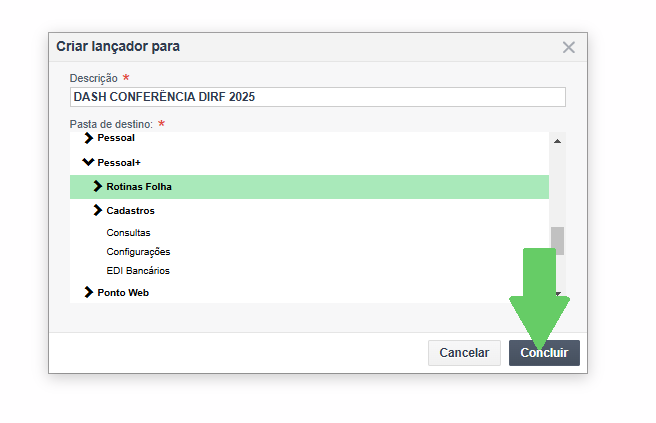
Task: Click the Descrição text input field
Action: coord(317,97)
